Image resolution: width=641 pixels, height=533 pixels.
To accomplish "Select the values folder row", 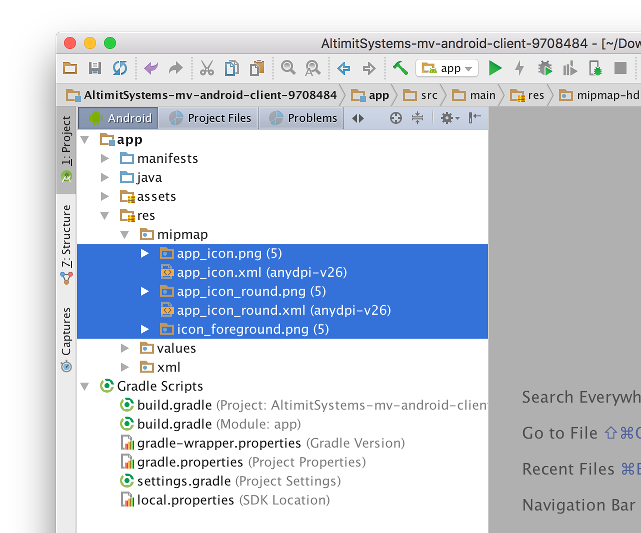I will pyautogui.click(x=282, y=348).
